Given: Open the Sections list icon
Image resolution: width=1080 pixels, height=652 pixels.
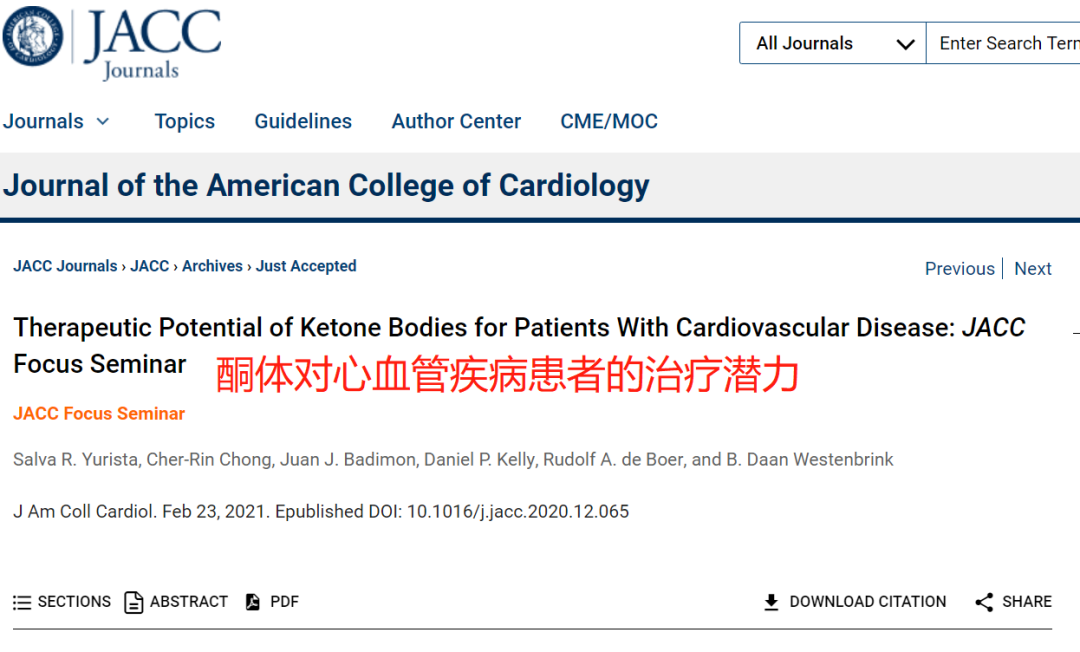Looking at the screenshot, I should pyautogui.click(x=22, y=602).
